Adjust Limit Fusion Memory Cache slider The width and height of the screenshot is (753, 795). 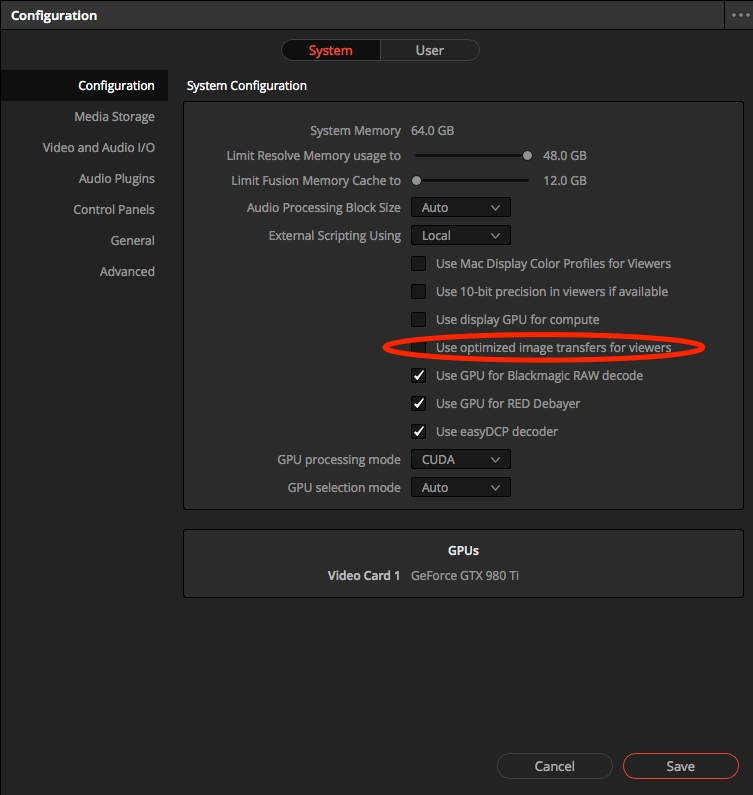coord(416,180)
